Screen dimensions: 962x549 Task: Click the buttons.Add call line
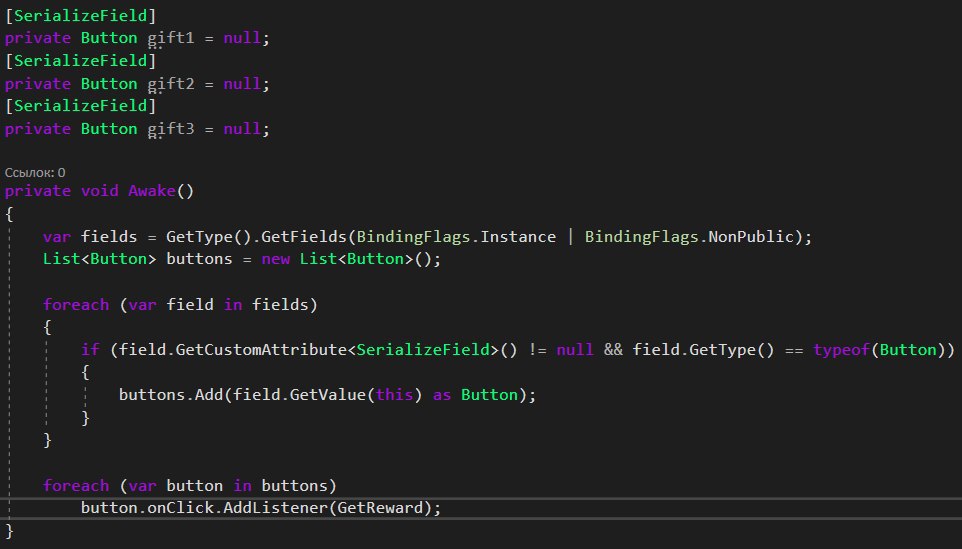(x=327, y=394)
